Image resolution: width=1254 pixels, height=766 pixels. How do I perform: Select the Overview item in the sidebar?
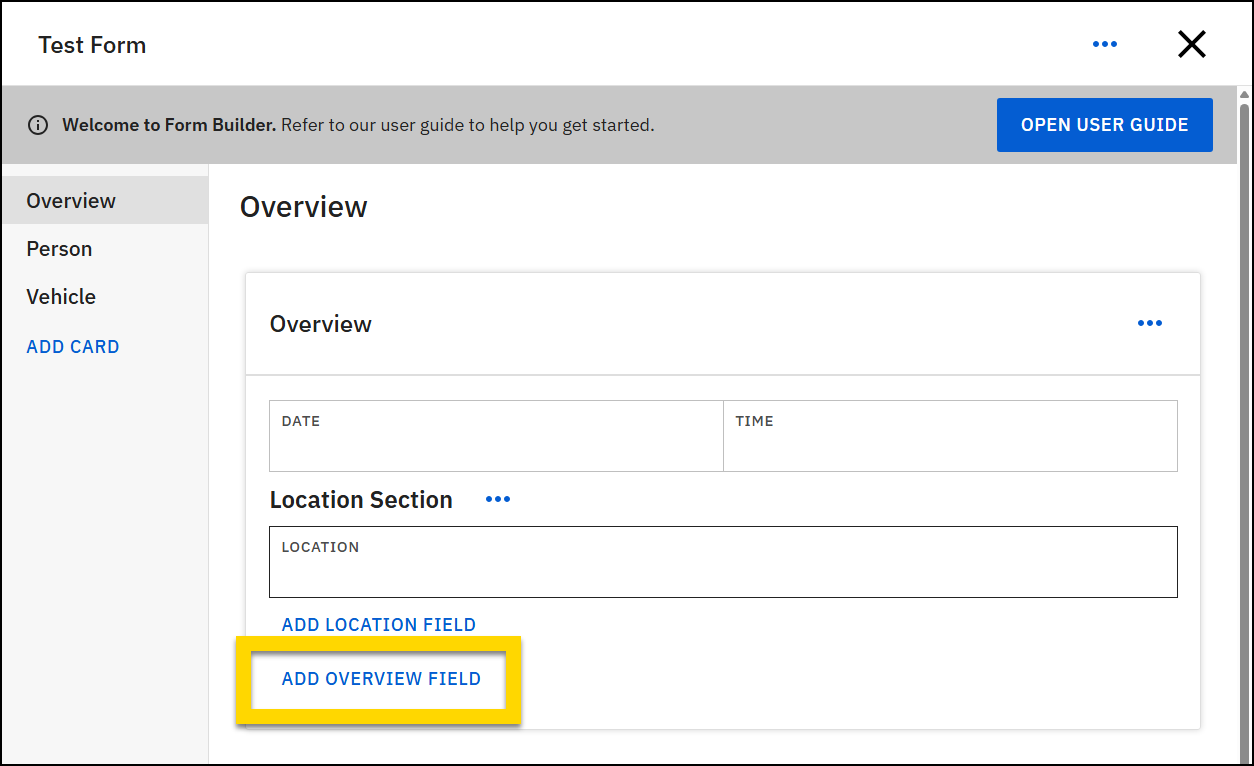pos(71,200)
